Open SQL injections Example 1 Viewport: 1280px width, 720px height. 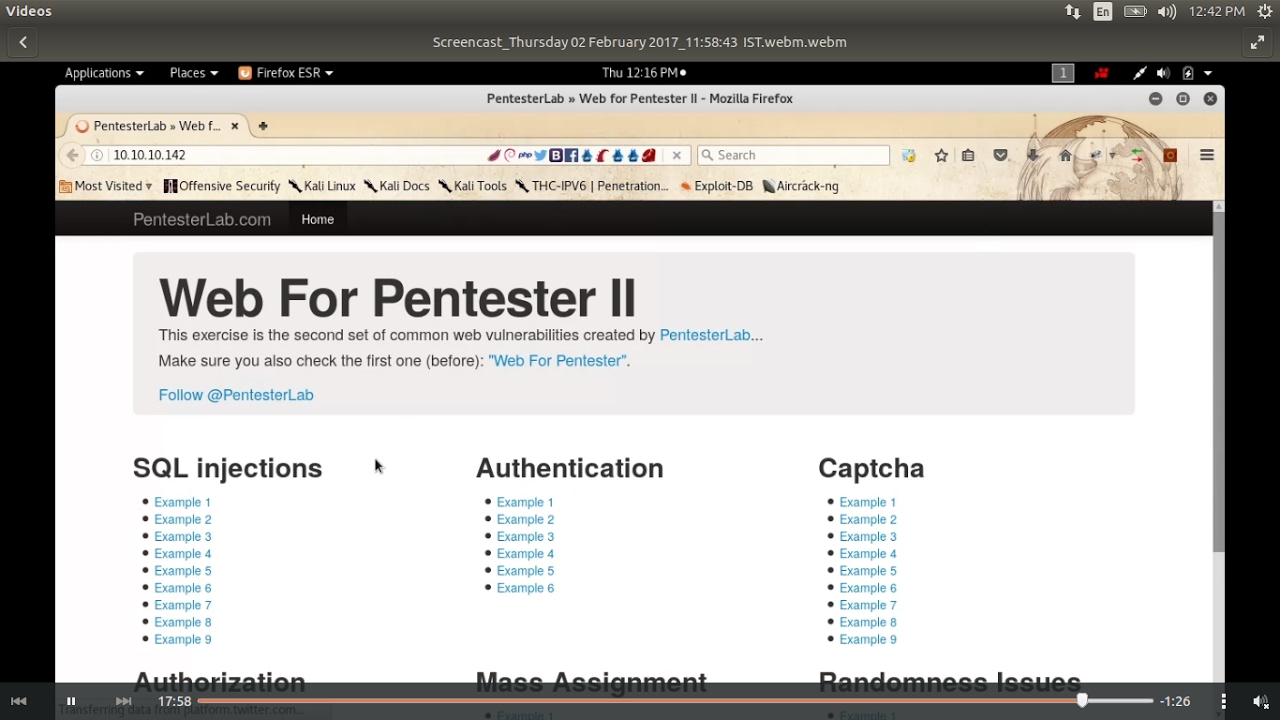182,502
